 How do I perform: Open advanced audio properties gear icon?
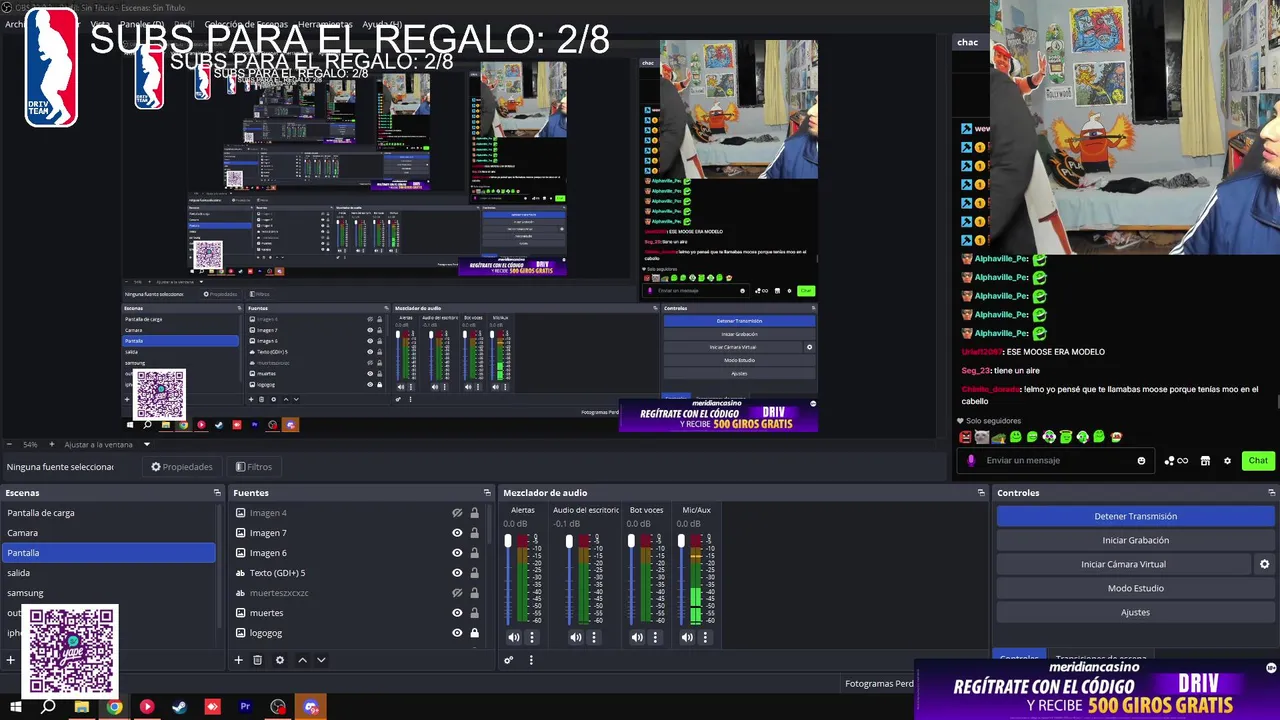tap(508, 660)
